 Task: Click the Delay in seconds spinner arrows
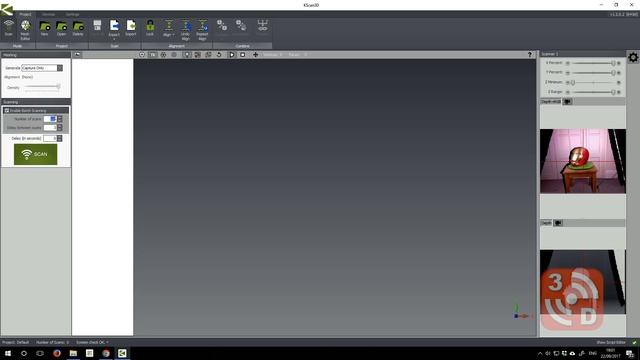coord(60,138)
